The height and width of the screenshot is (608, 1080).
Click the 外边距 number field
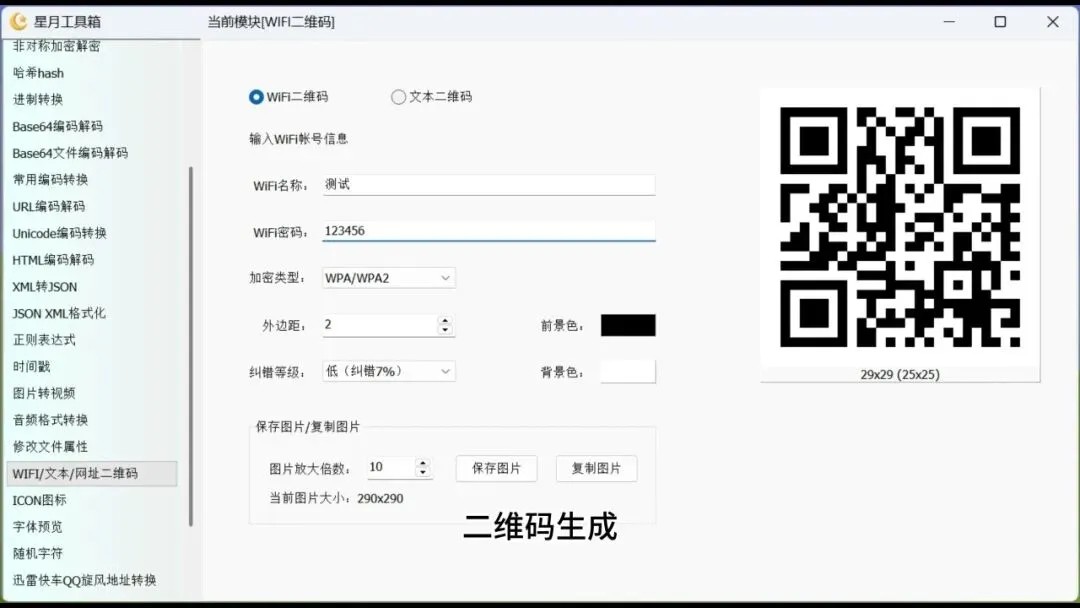(380, 325)
